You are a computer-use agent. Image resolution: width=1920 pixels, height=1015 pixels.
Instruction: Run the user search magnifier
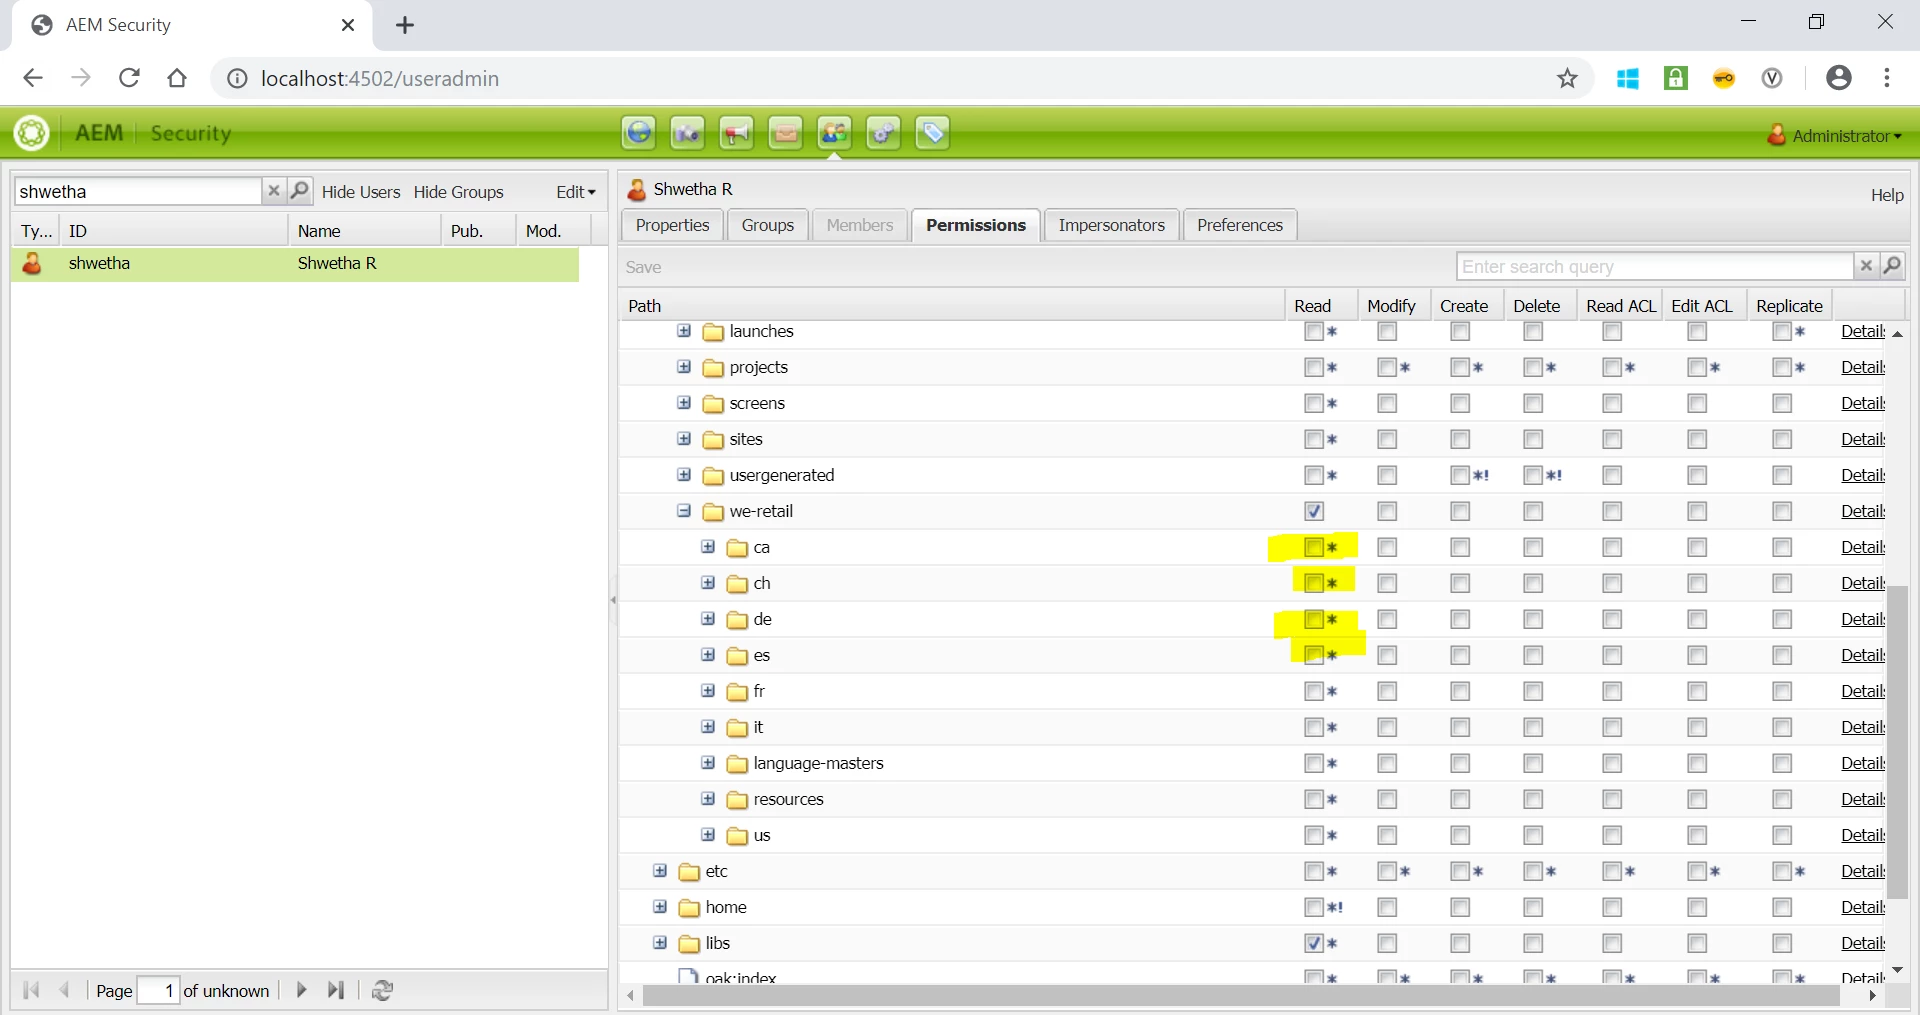(299, 191)
